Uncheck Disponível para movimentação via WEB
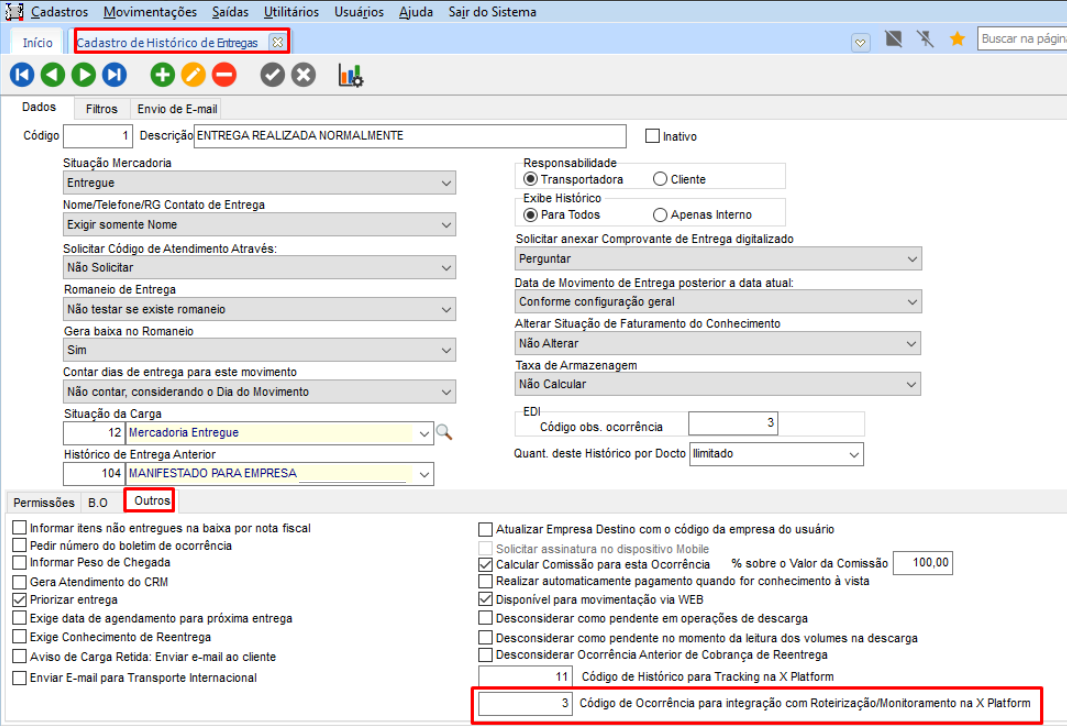 click(485, 599)
